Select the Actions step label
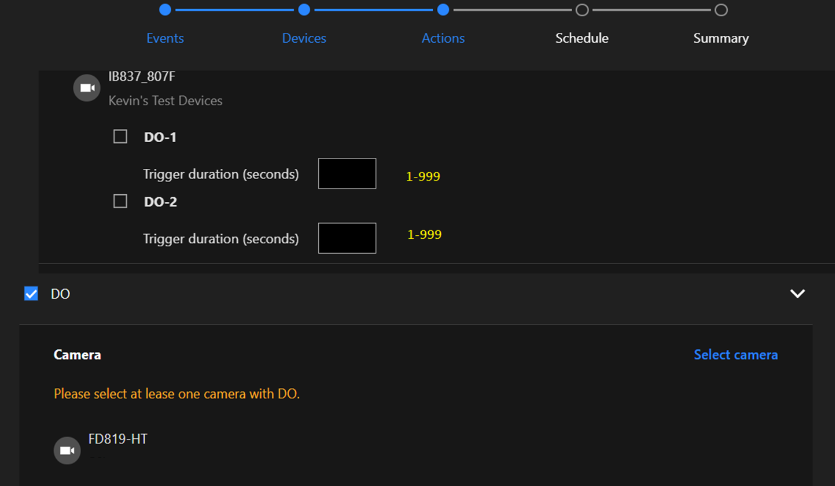 (x=442, y=38)
